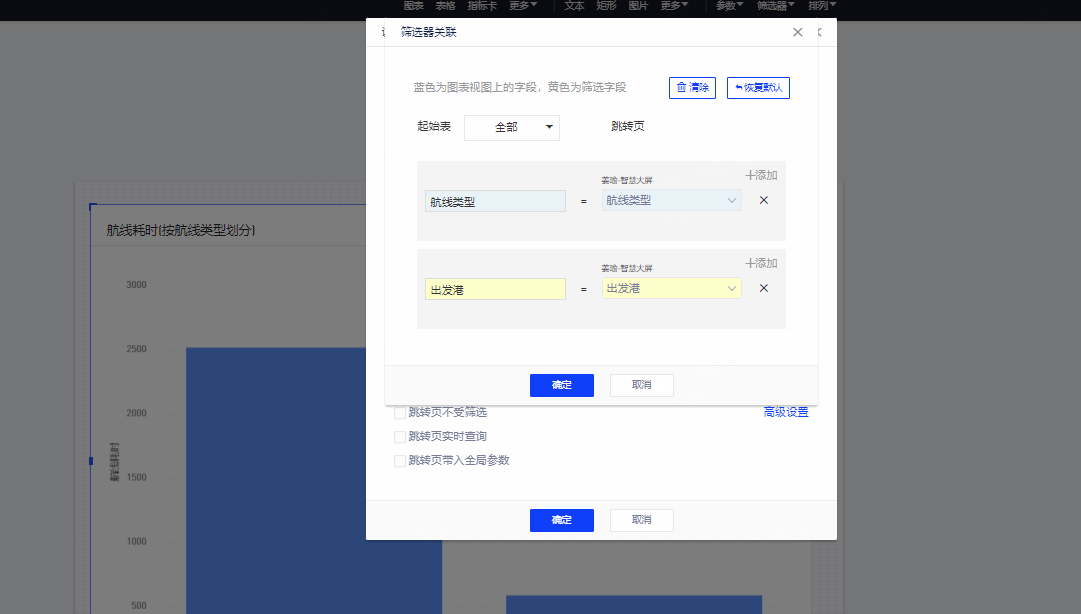The image size is (1081, 614).
Task: Cancel the 筛选器关联 dialog
Action: coord(642,385)
